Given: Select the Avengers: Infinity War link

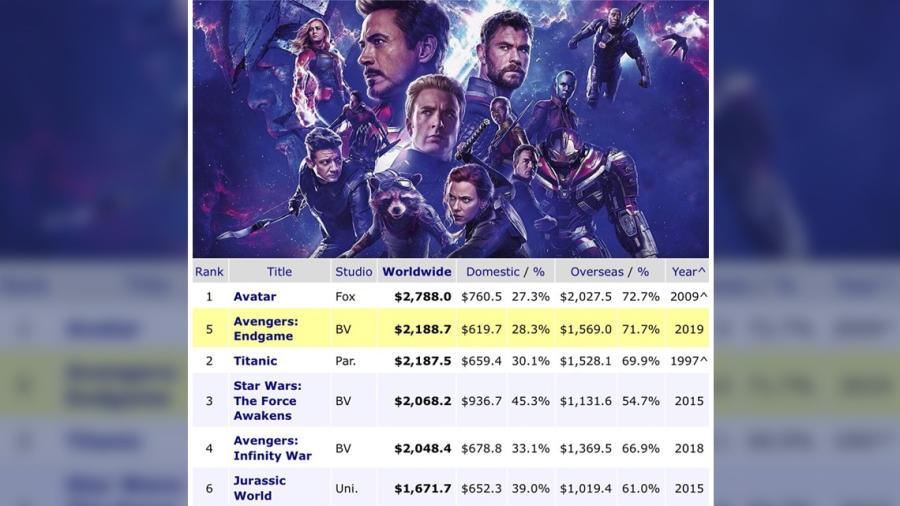Looking at the screenshot, I should point(272,448).
